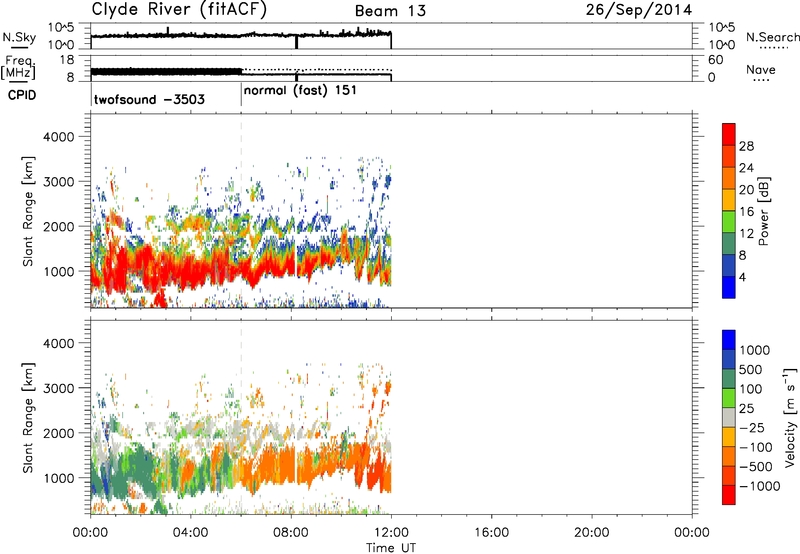Viewport: 800px width, 554px height.
Task: Click the "-500" value on Velocity colorbar
Action: 756,467
